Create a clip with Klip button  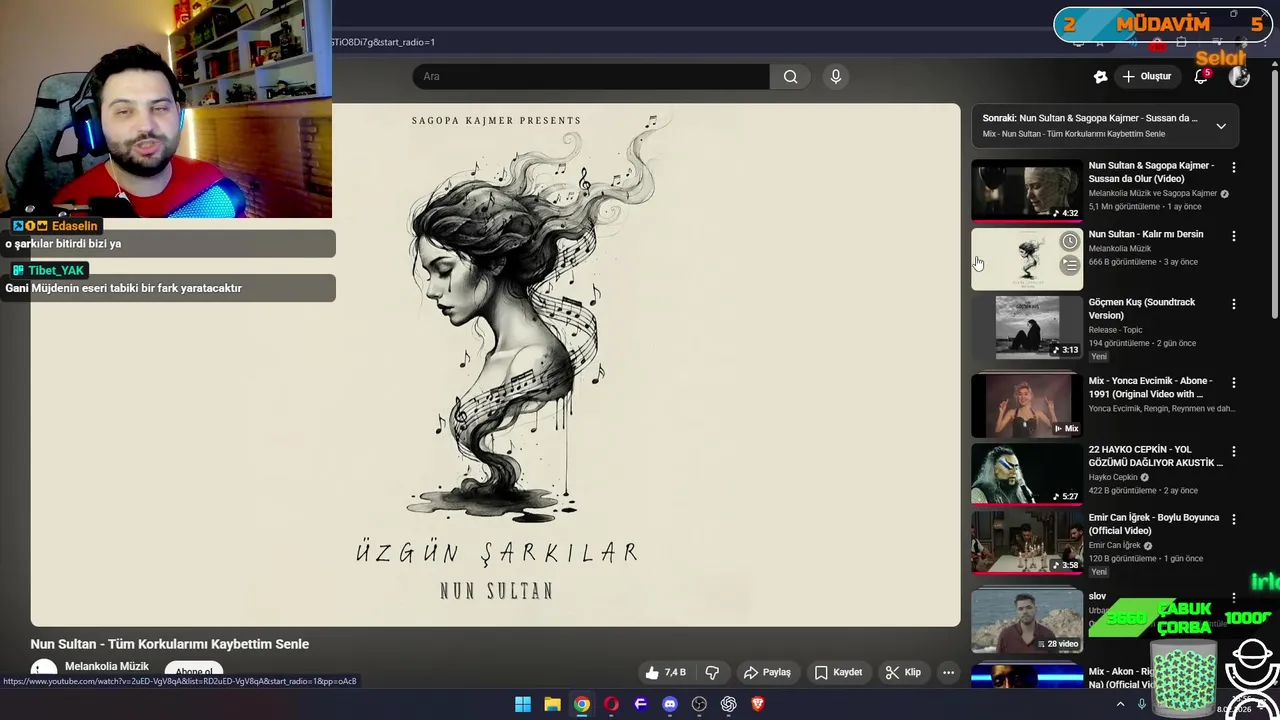click(903, 672)
